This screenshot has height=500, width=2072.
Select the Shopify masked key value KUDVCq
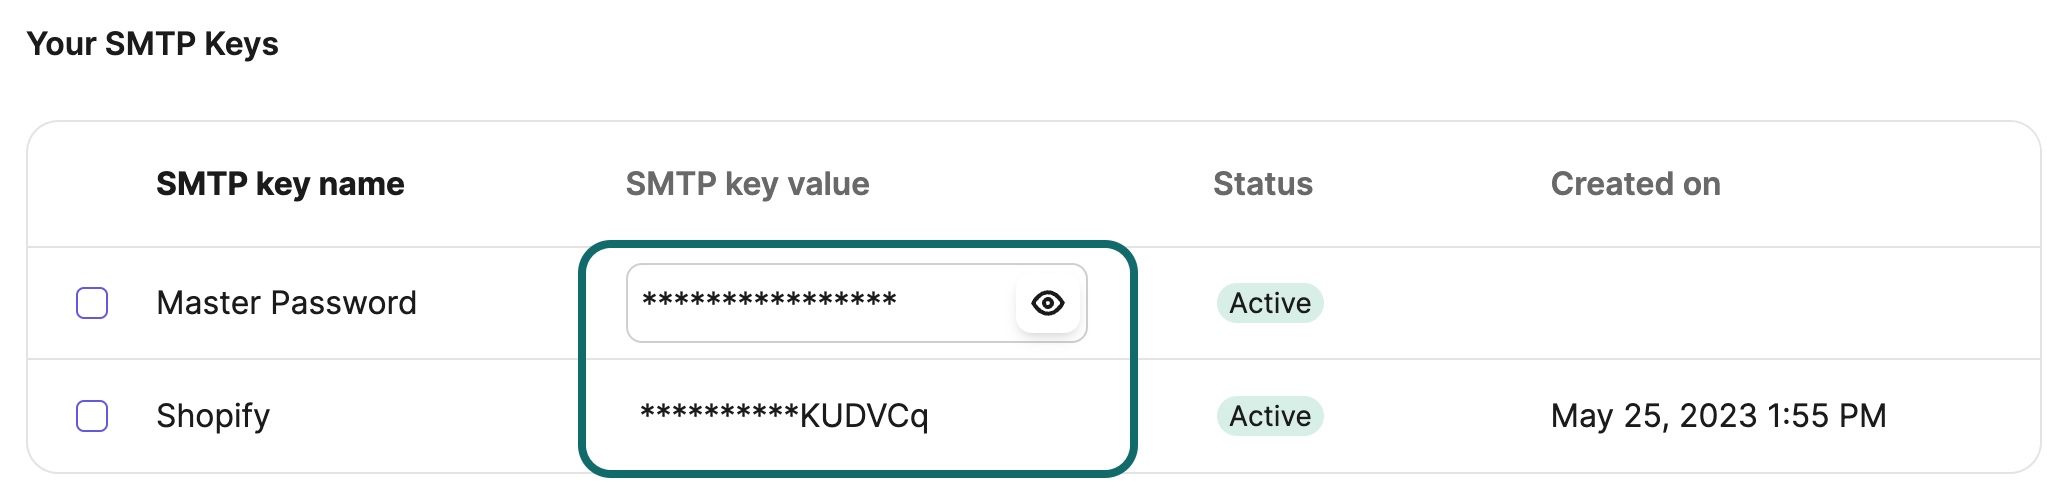pos(784,415)
